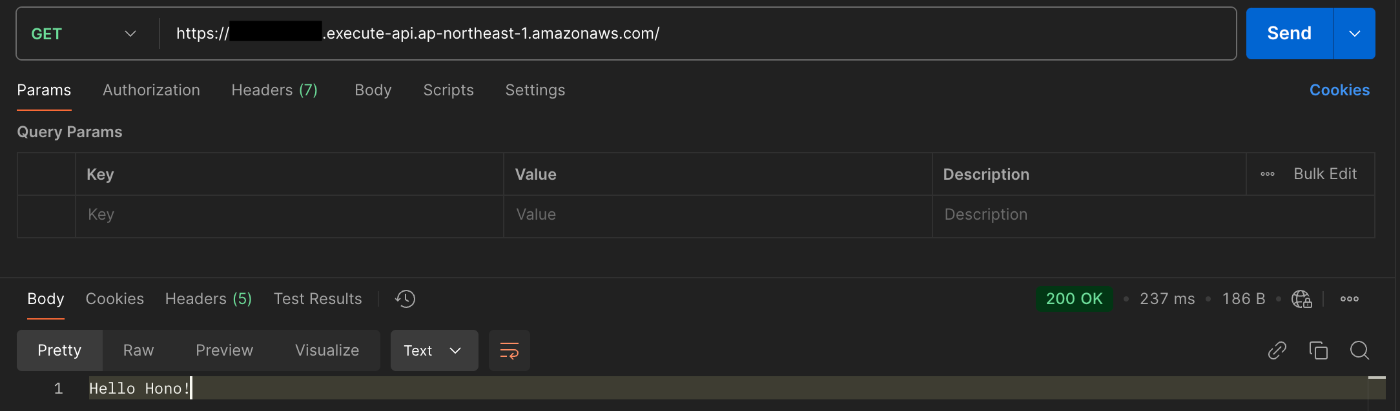The image size is (1400, 411).
Task: Open the Send button dropdown arrow
Action: point(1354,34)
